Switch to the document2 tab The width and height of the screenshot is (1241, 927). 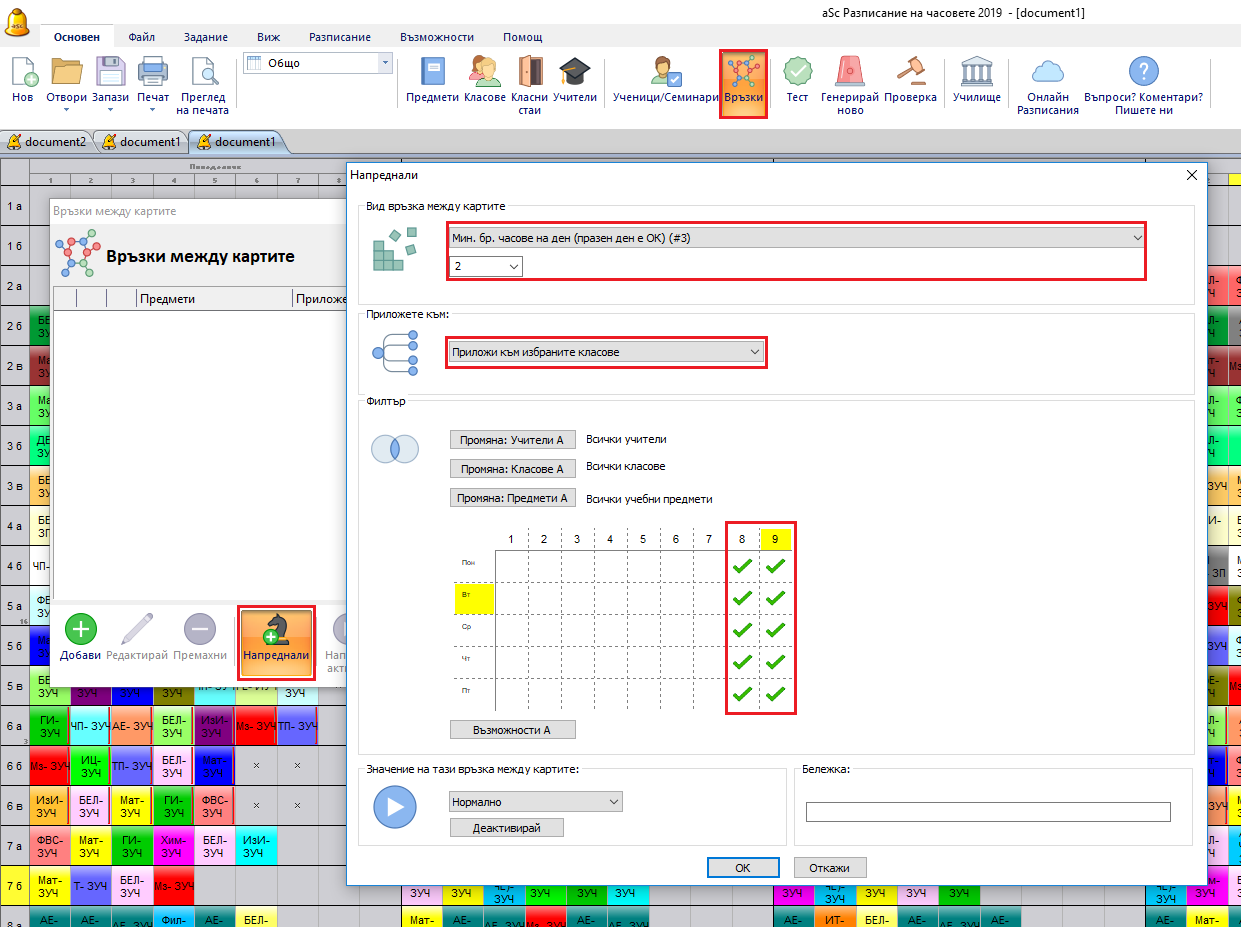pos(47,142)
